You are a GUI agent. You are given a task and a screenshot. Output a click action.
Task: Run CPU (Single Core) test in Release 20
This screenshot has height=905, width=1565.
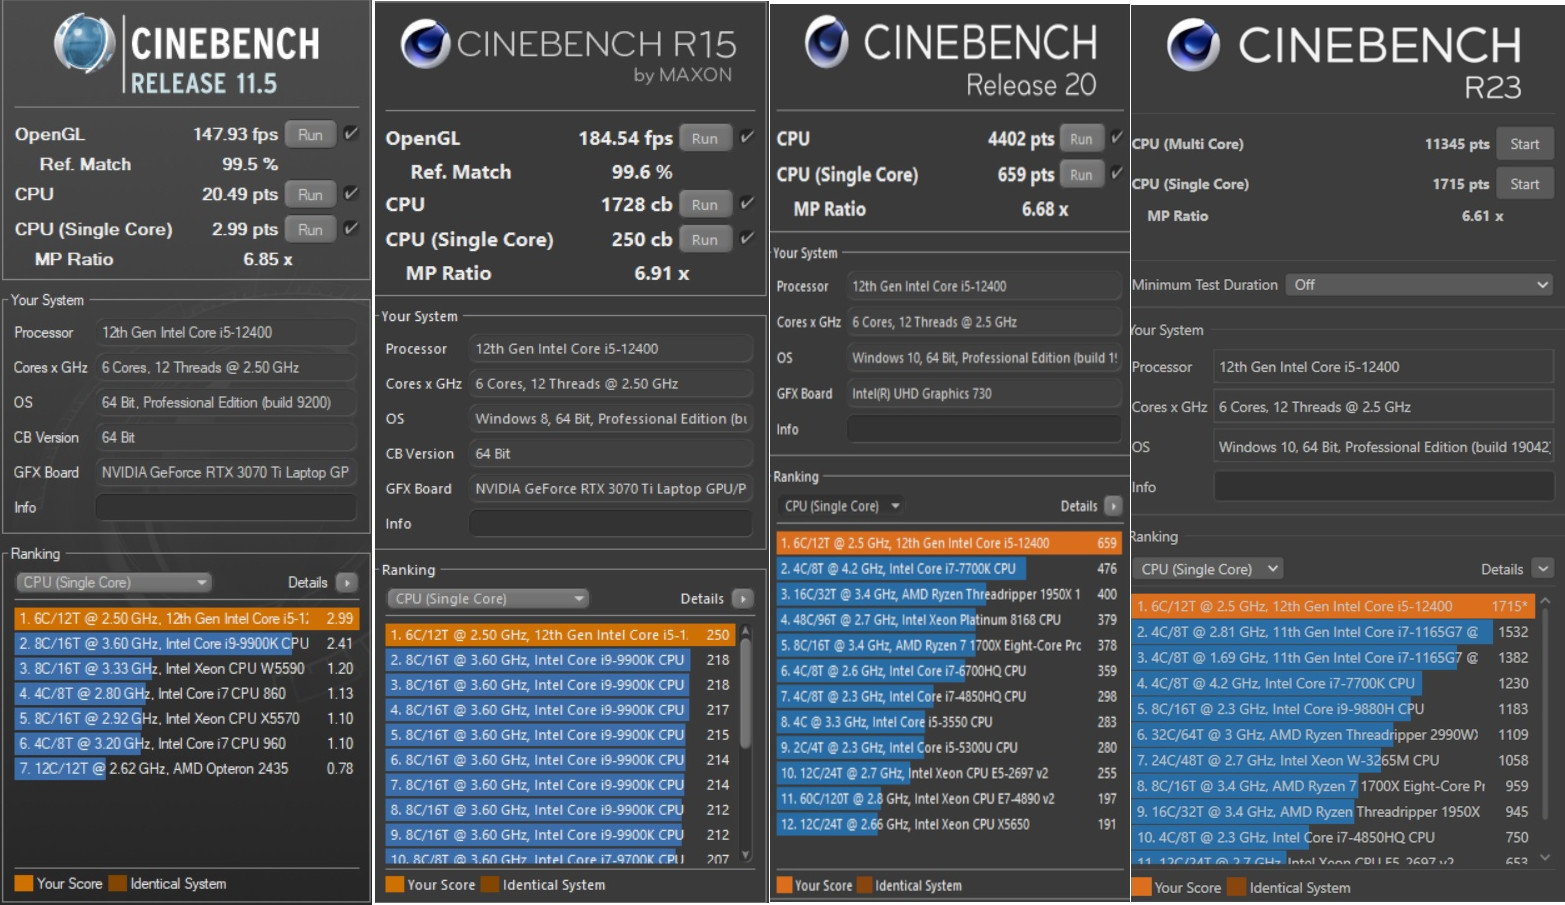pos(1081,175)
